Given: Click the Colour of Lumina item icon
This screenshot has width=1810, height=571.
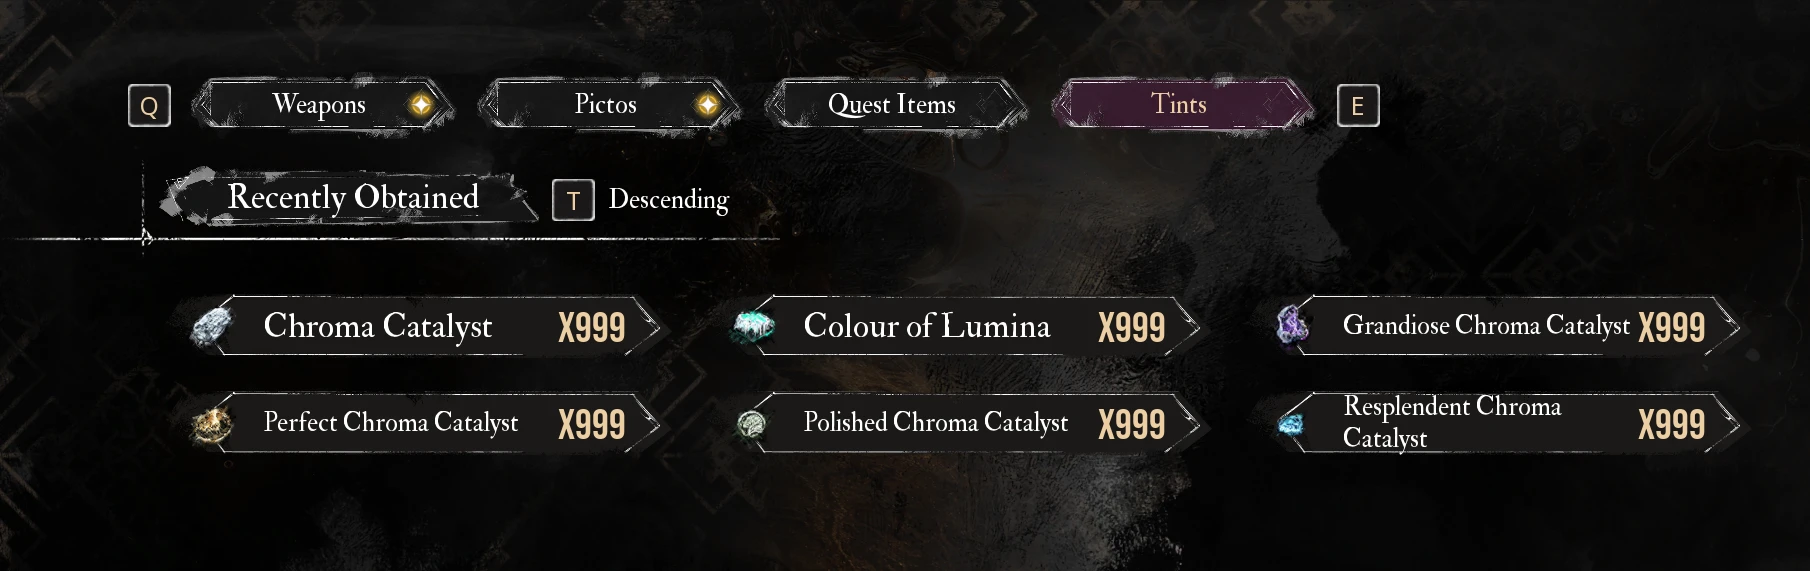Looking at the screenshot, I should tap(754, 326).
